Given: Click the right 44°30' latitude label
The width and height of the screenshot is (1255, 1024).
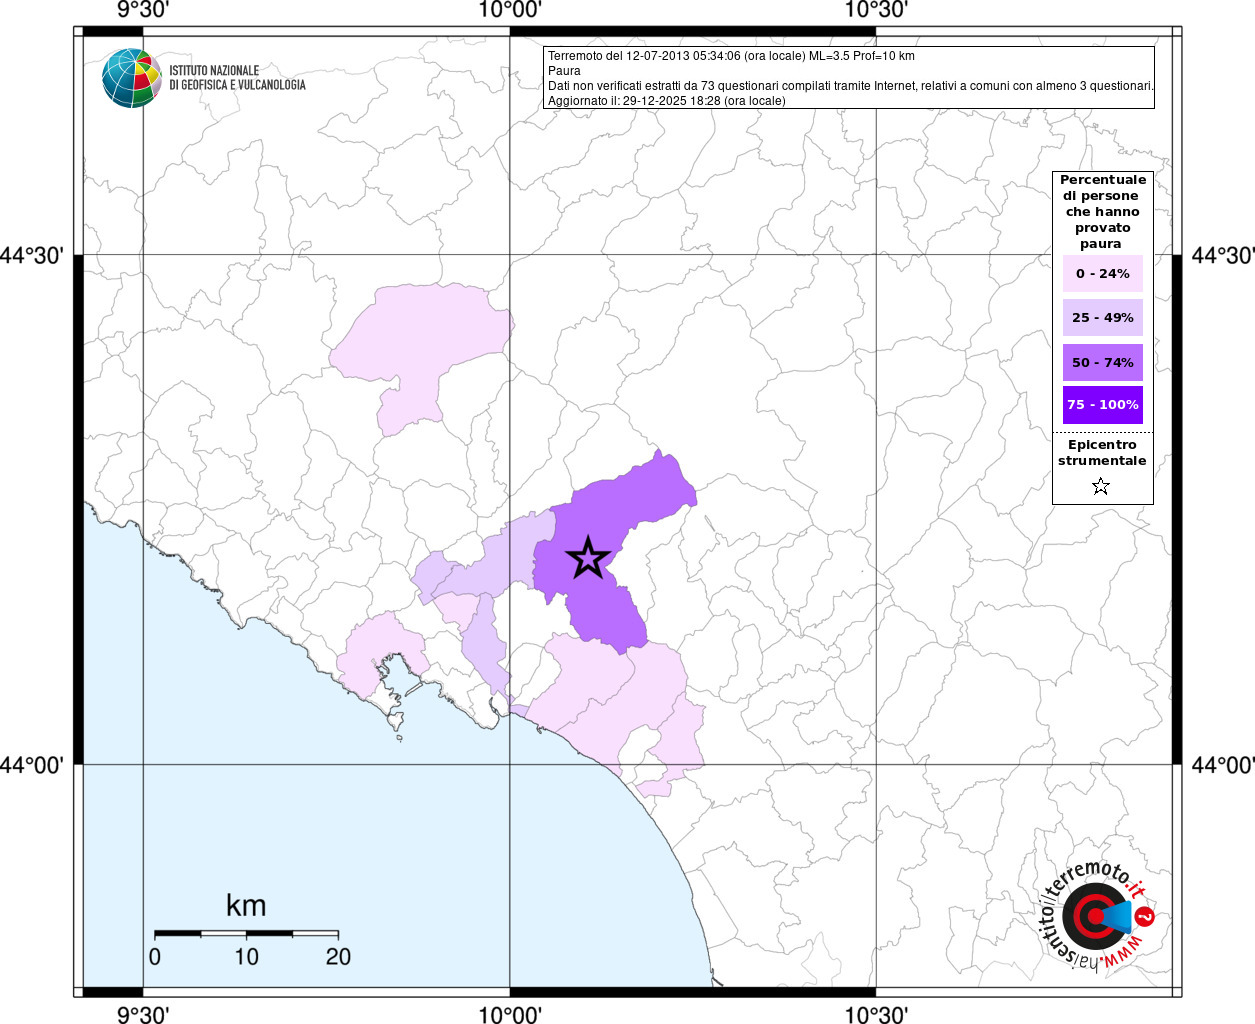Looking at the screenshot, I should pos(1222,255).
